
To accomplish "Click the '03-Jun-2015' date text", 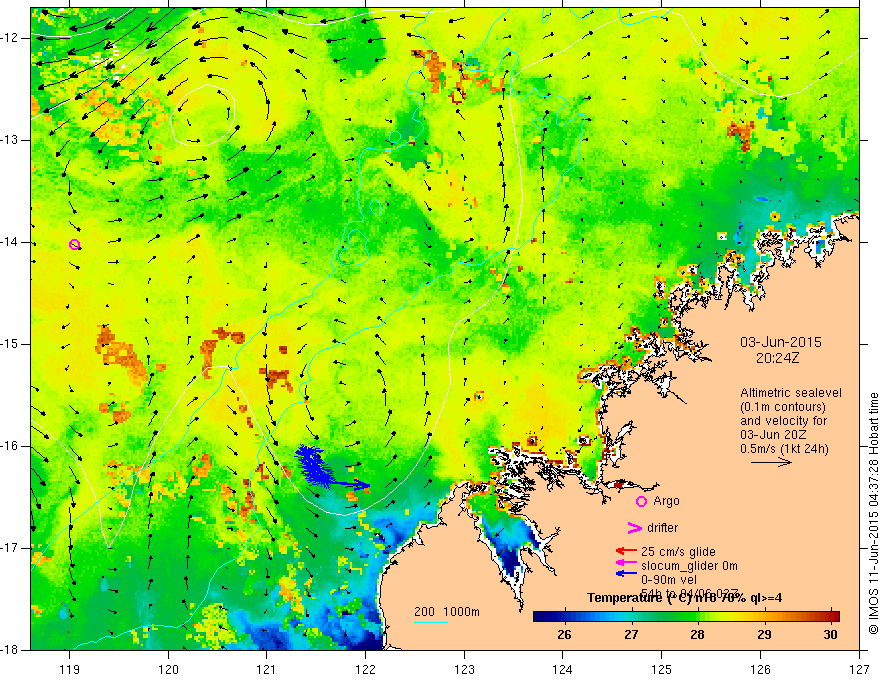I will (781, 342).
